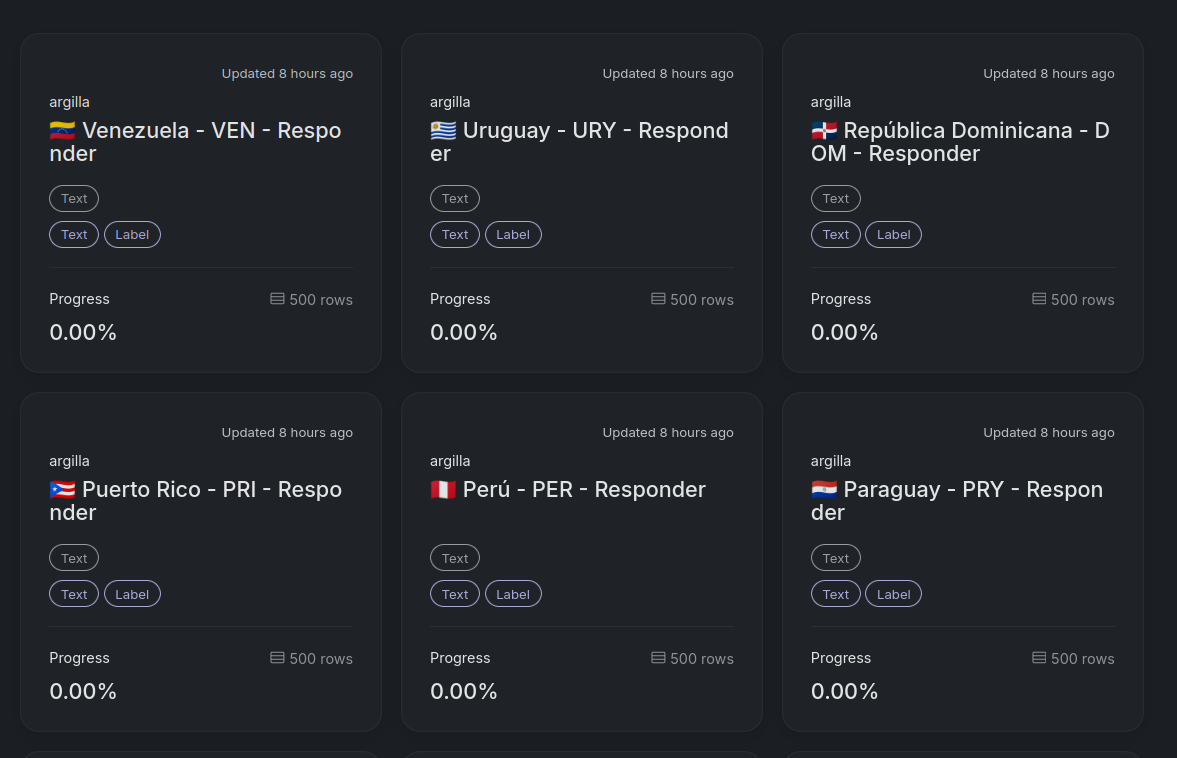Click the rows icon on the Uruguay card

pyautogui.click(x=658, y=299)
